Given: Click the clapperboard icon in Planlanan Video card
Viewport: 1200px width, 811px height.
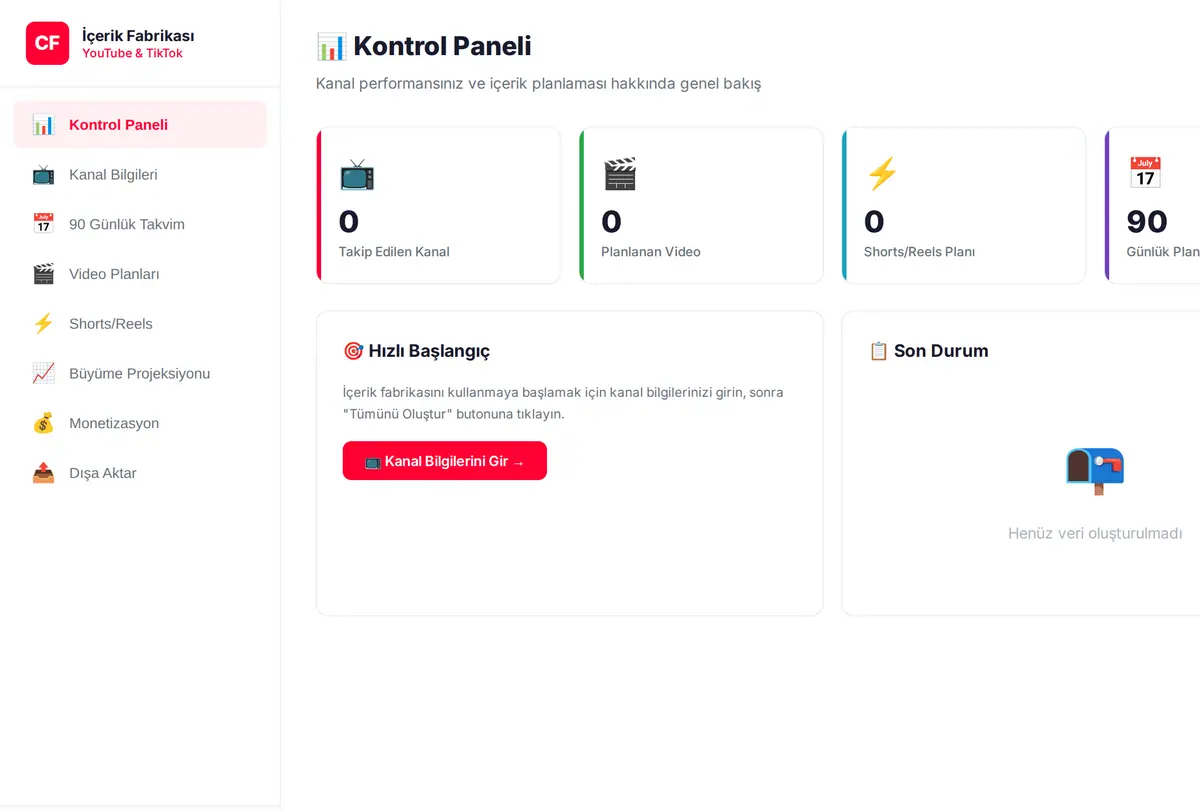Looking at the screenshot, I should (x=619, y=174).
